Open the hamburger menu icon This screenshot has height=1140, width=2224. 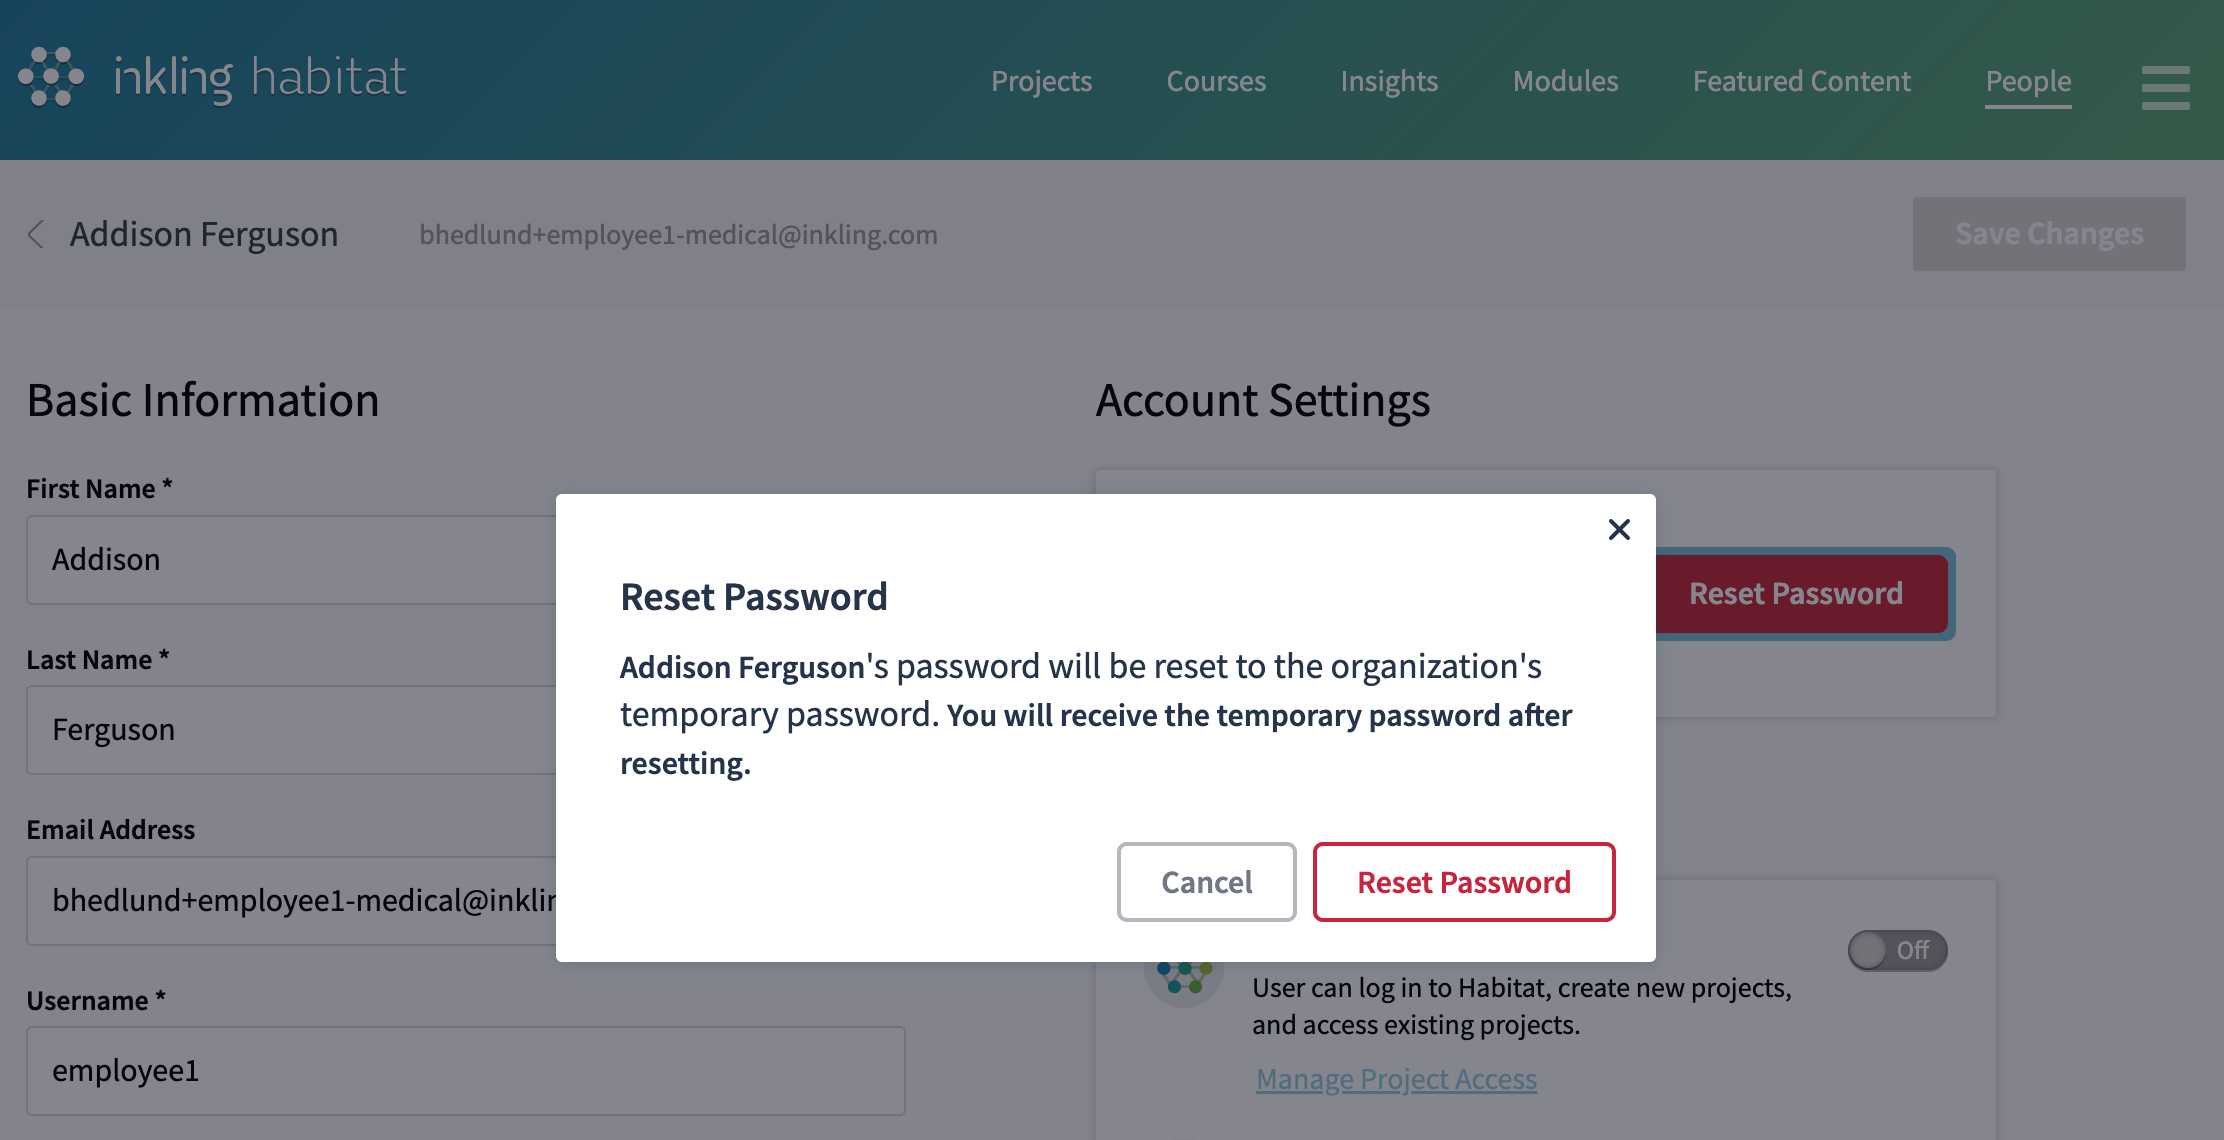point(2165,87)
